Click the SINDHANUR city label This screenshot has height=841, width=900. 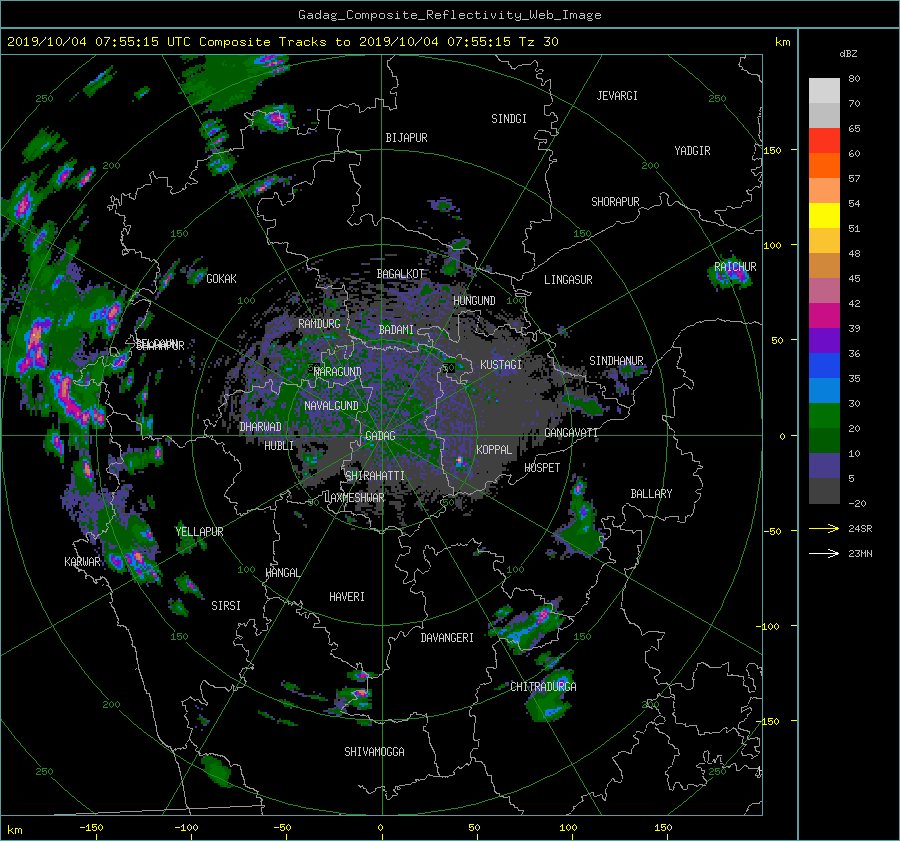[616, 361]
